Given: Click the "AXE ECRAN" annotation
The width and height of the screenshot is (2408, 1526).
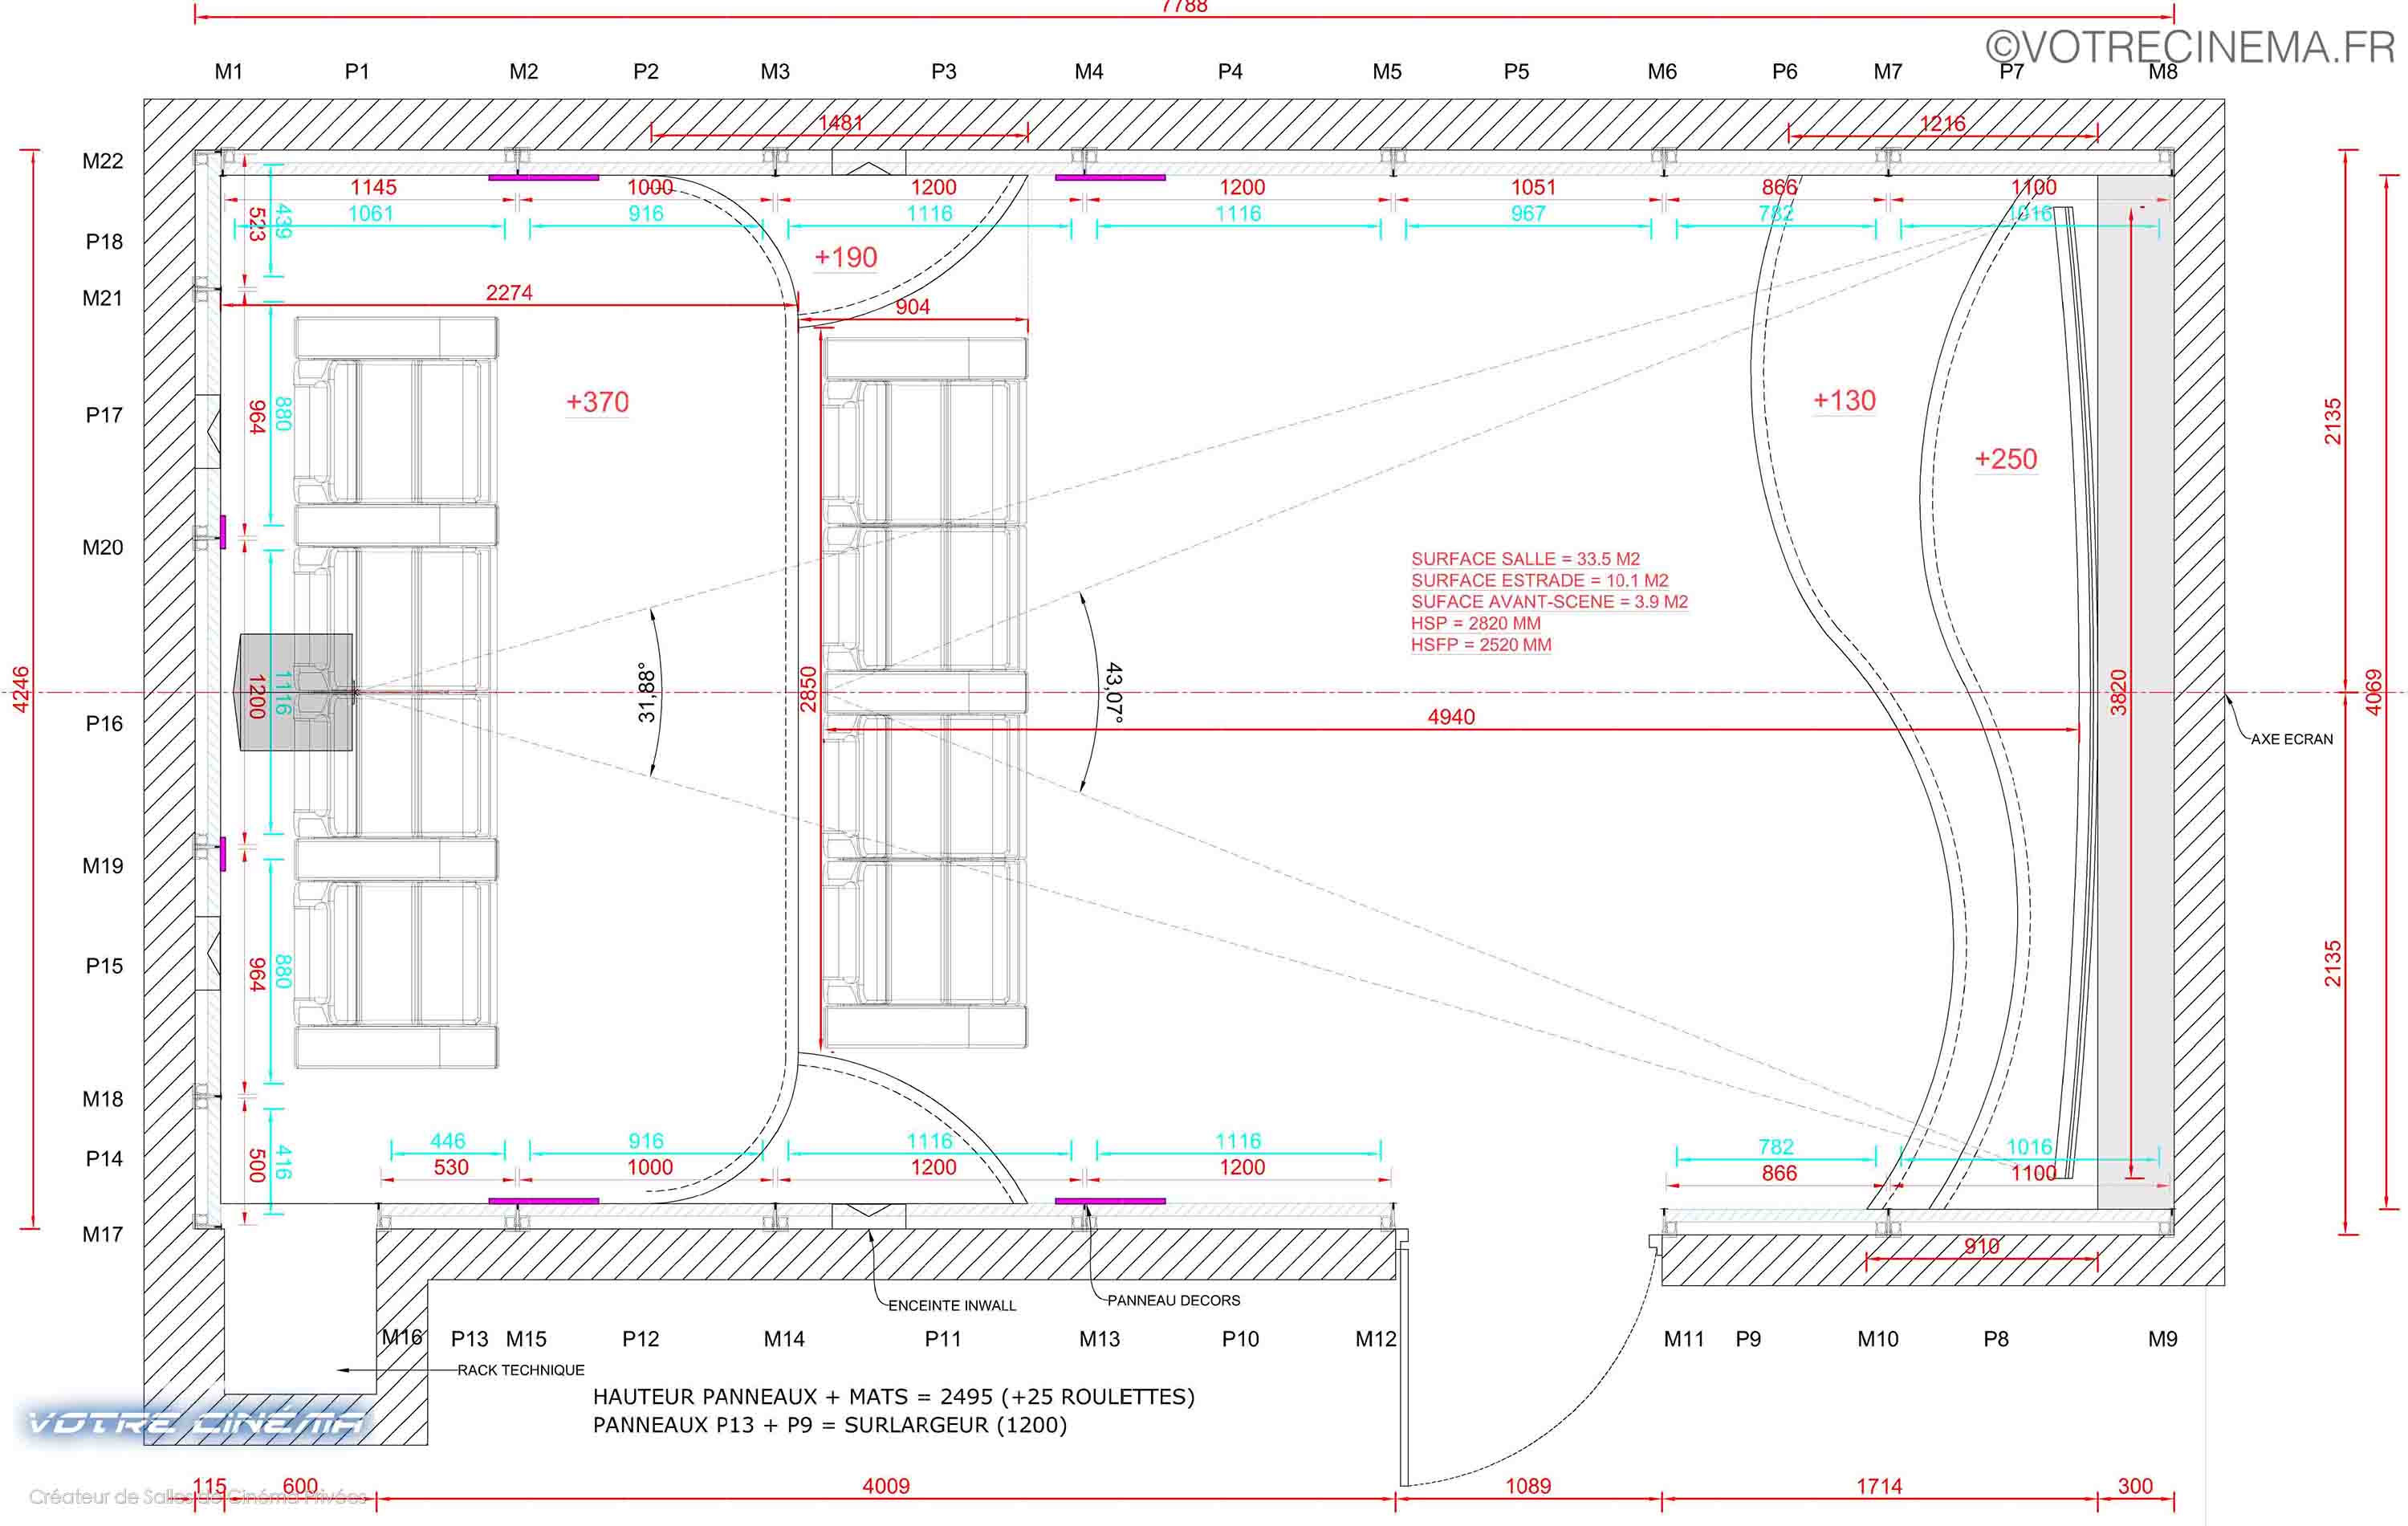Looking at the screenshot, I should (x=2292, y=739).
